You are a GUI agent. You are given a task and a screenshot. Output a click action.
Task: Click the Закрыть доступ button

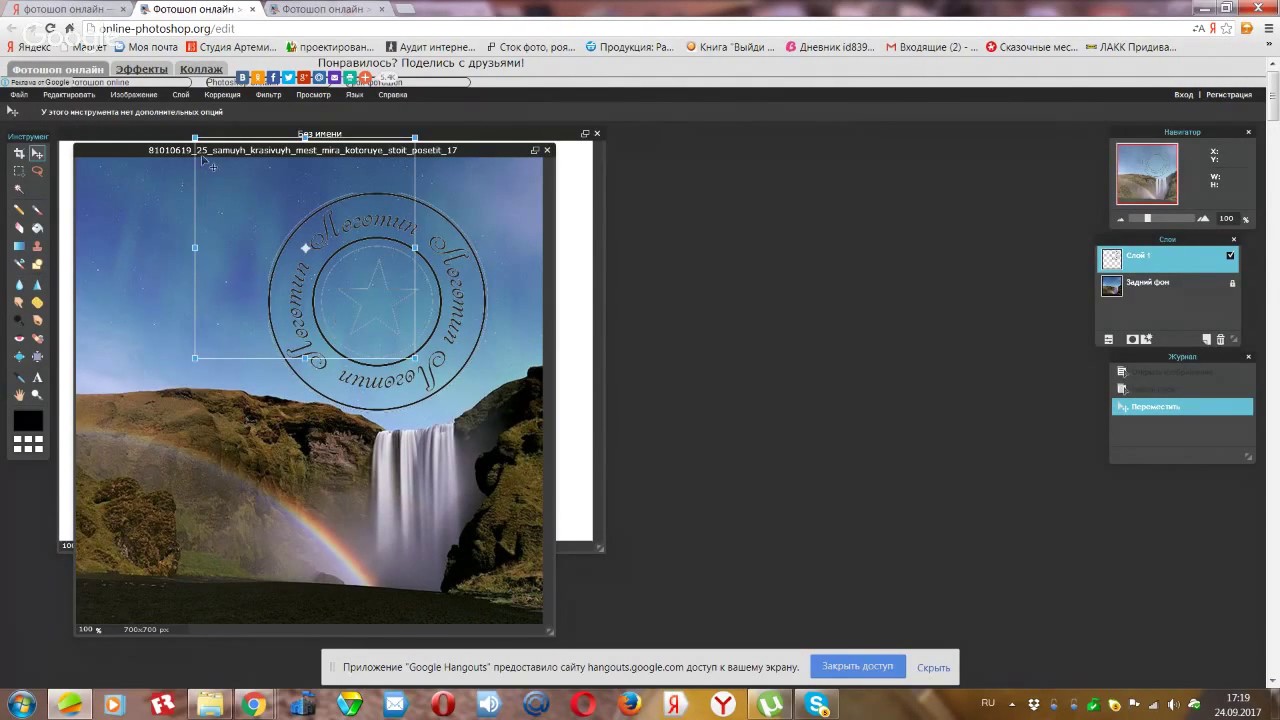pos(857,667)
